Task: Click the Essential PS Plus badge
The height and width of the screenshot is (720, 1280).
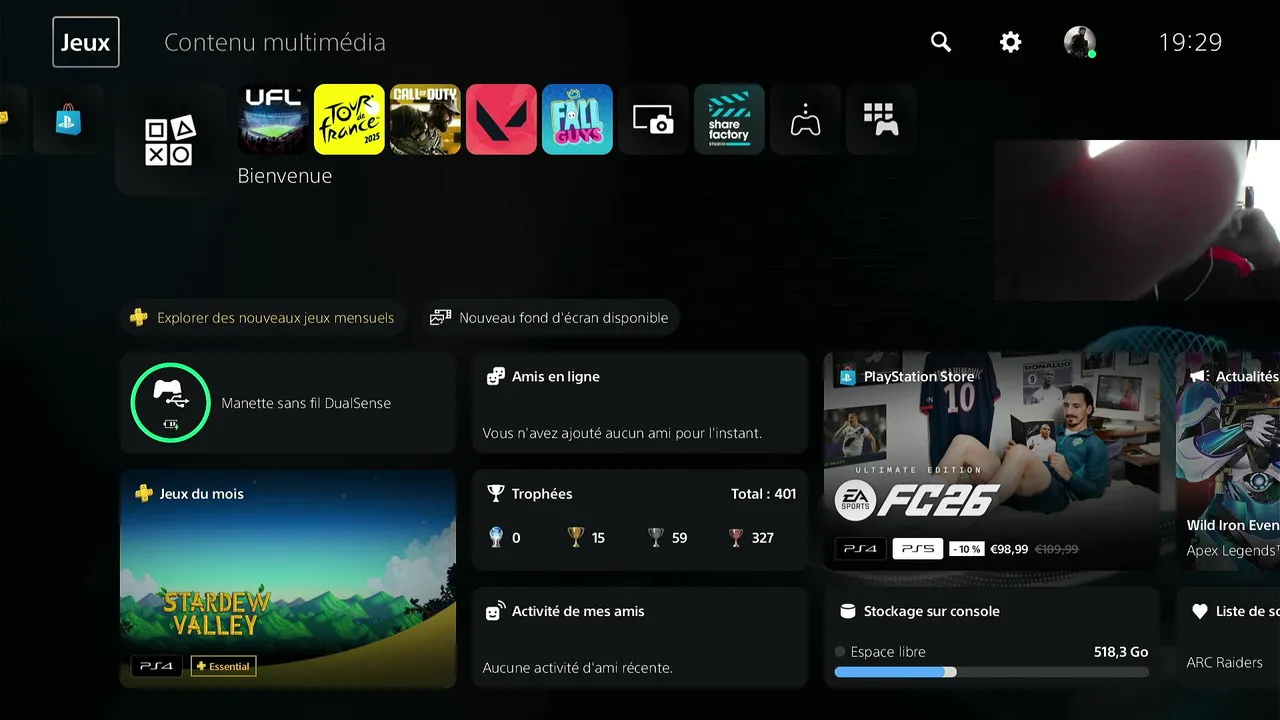Action: tap(223, 666)
